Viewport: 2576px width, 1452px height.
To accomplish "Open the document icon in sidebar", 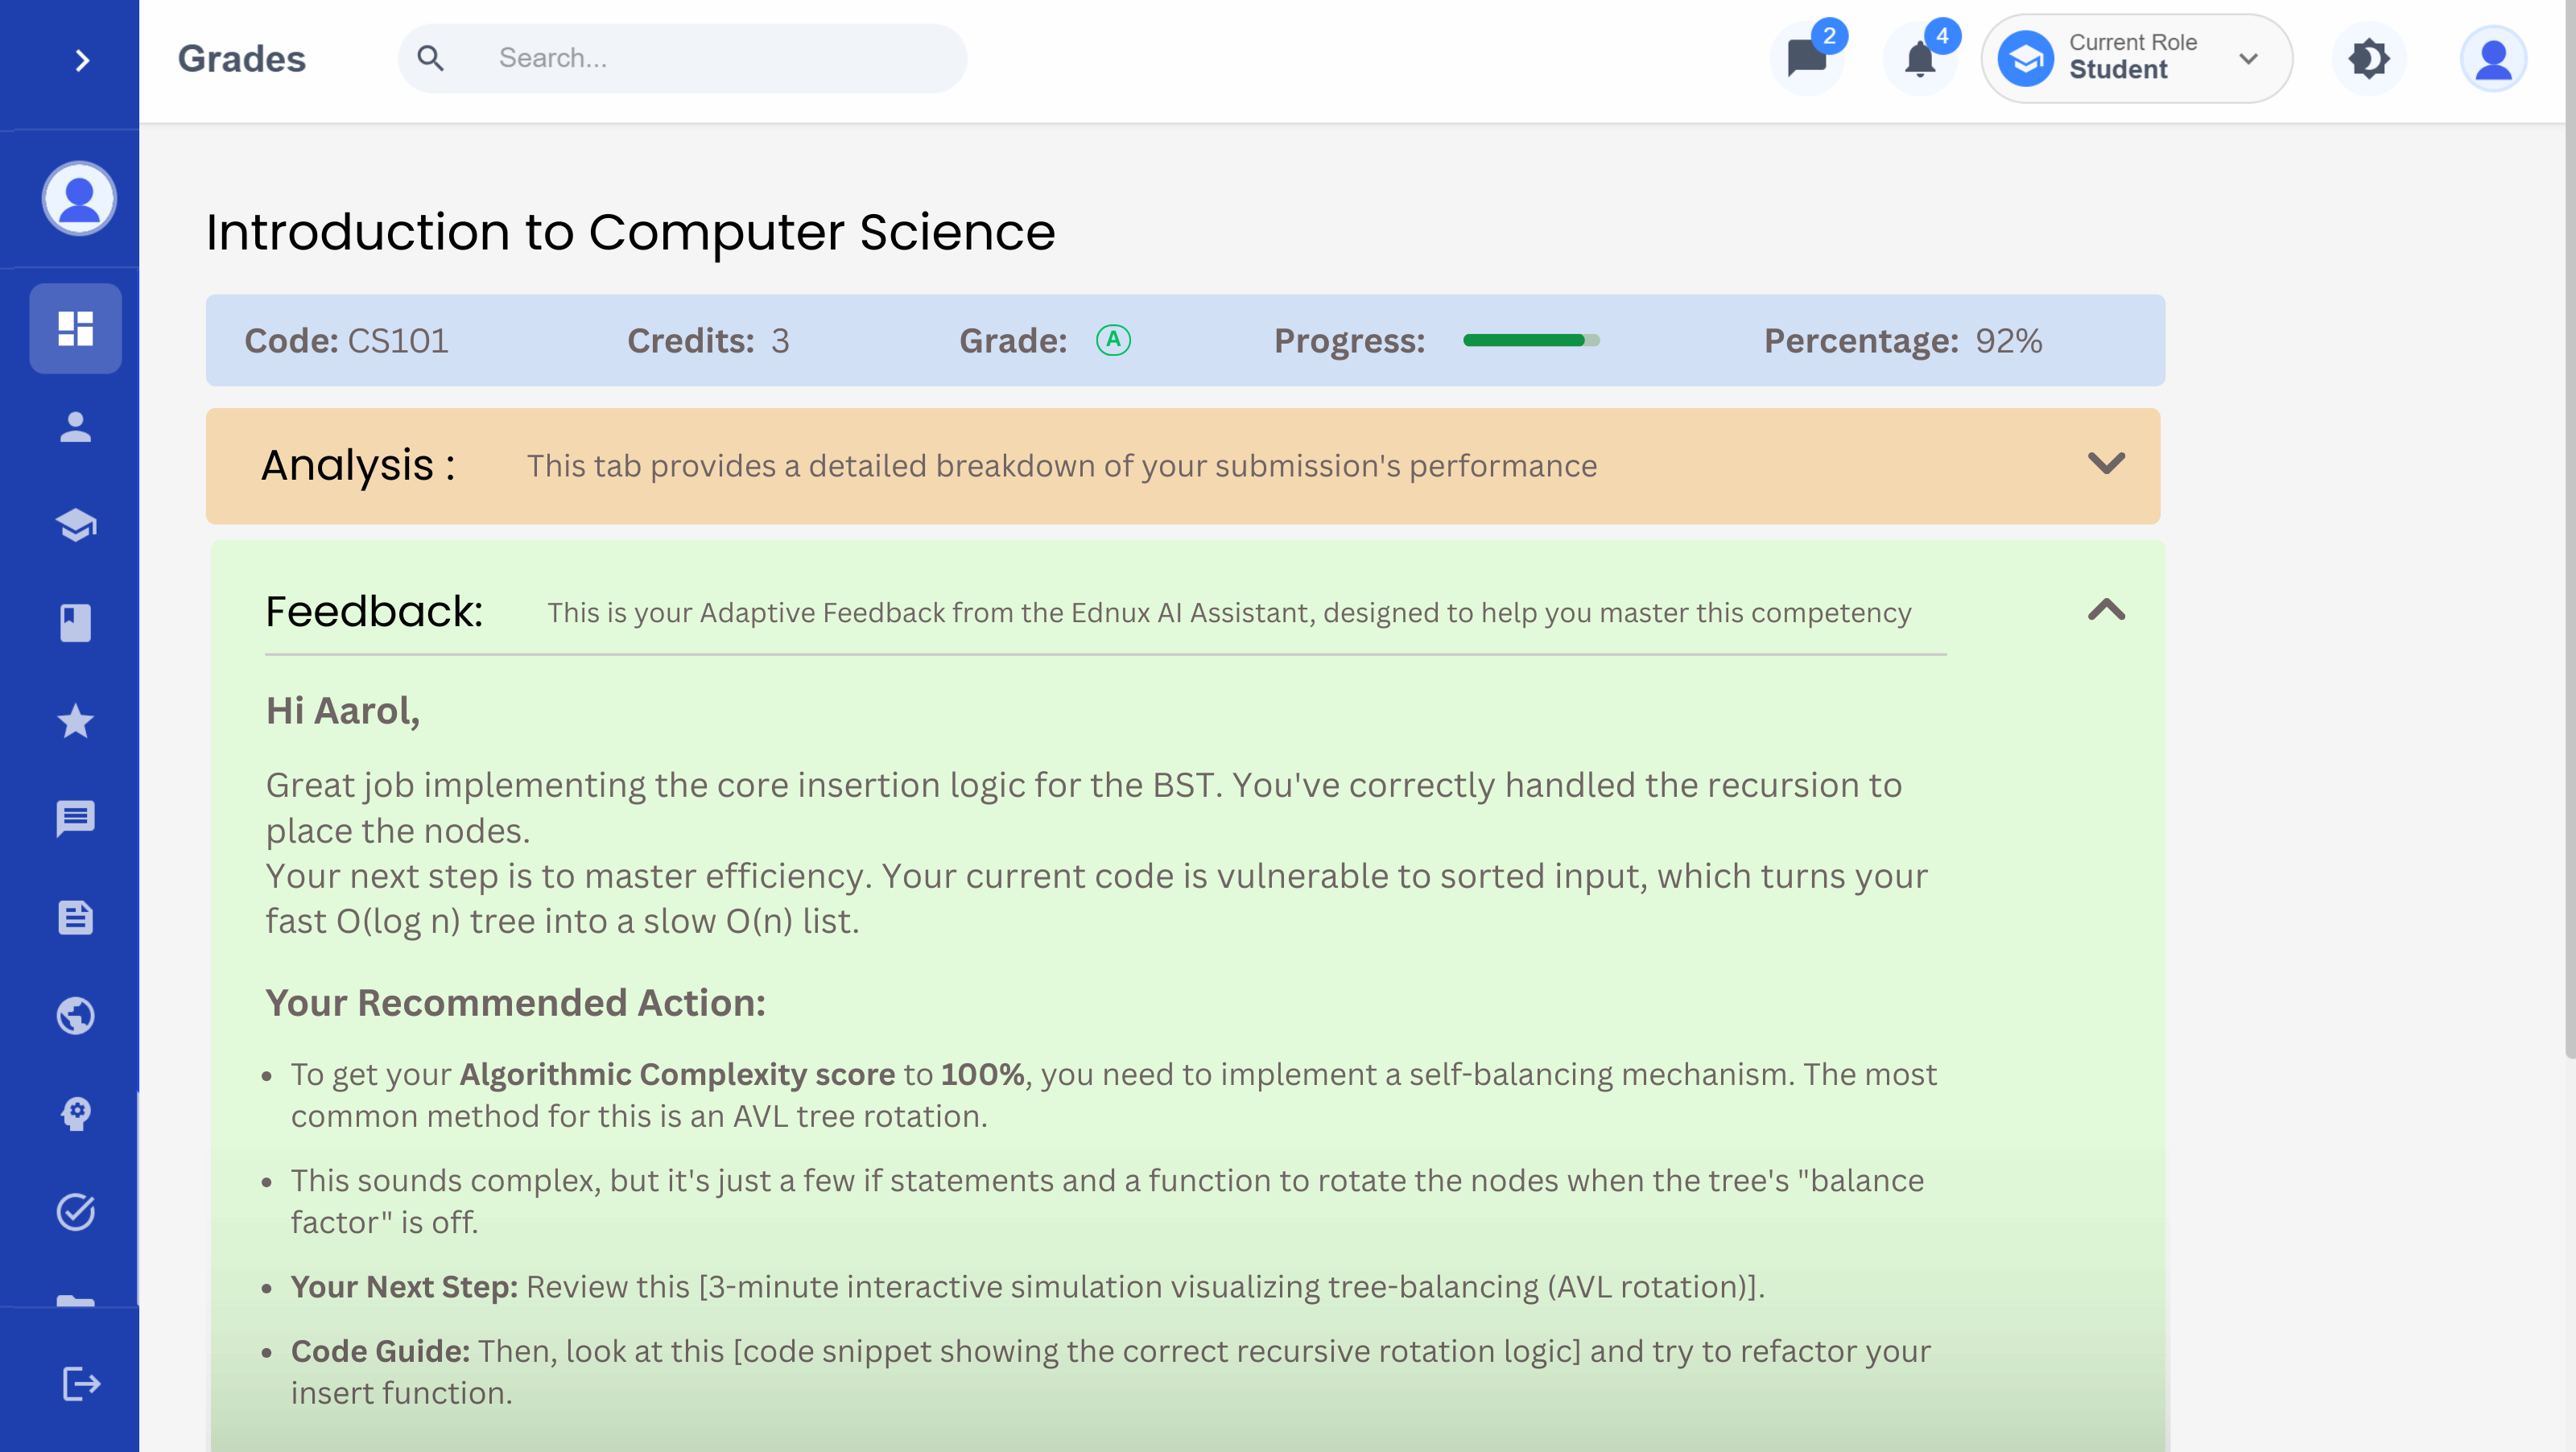I will tap(76, 917).
